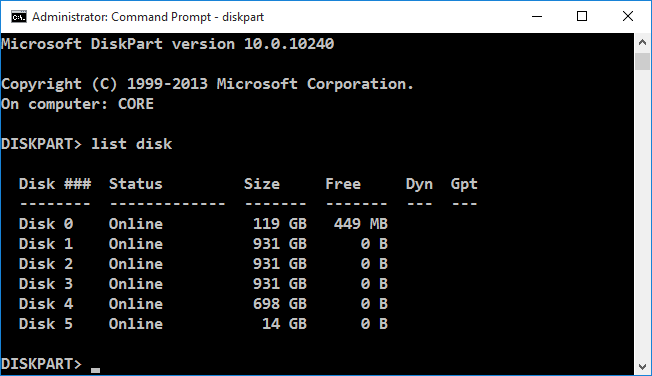
Task: Click the empty scrollbar track below thumb
Action: (x=642, y=214)
